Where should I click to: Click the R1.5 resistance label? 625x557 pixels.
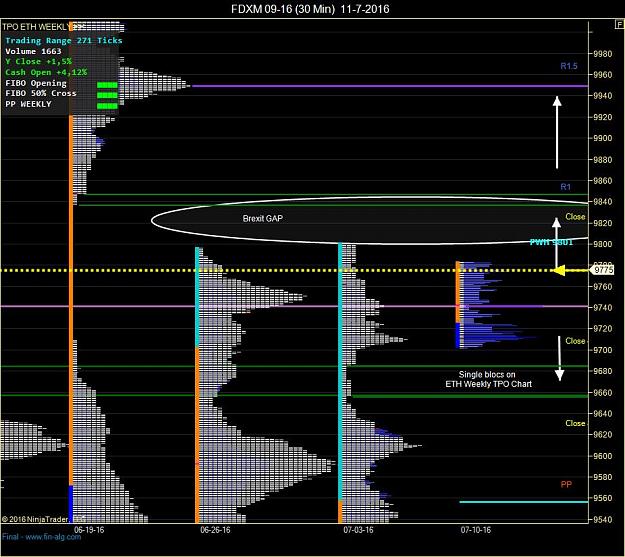569,66
